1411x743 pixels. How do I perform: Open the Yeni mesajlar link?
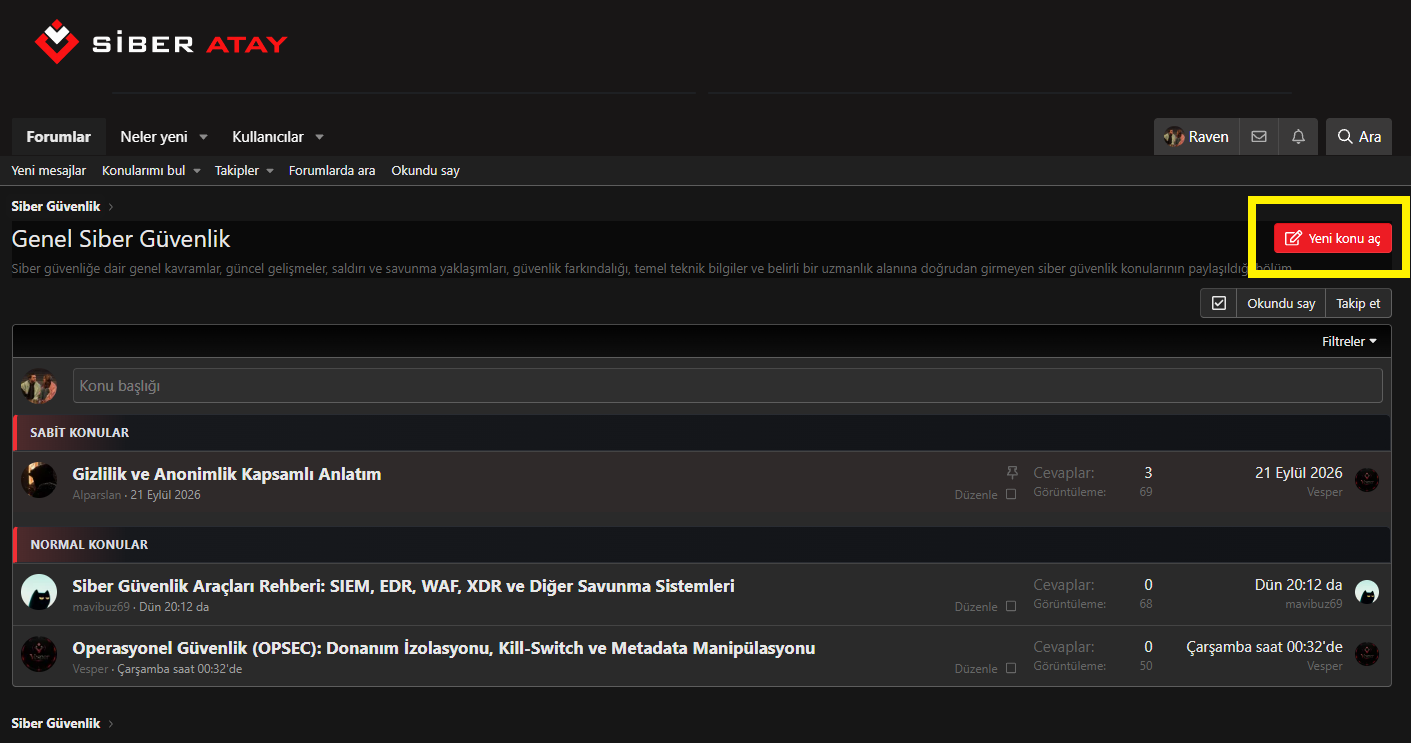[x=49, y=171]
